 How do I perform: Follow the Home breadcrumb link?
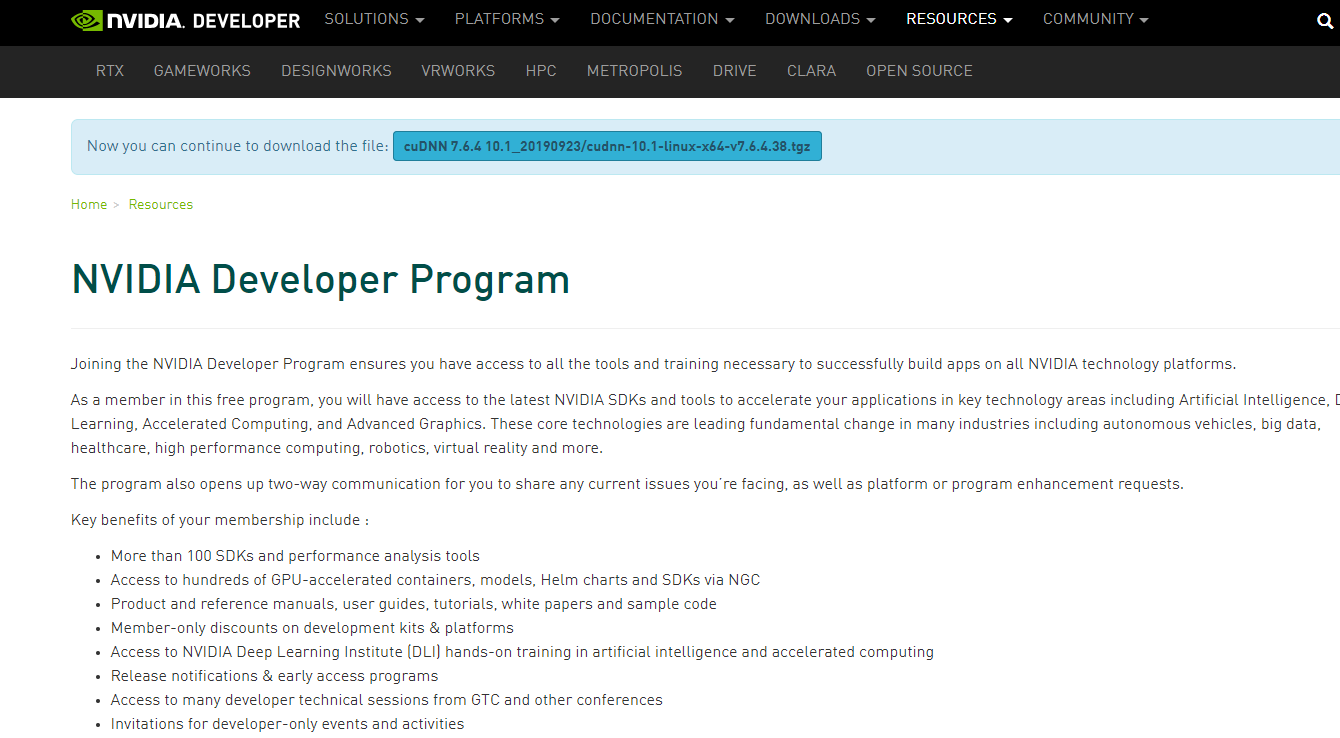(x=89, y=204)
